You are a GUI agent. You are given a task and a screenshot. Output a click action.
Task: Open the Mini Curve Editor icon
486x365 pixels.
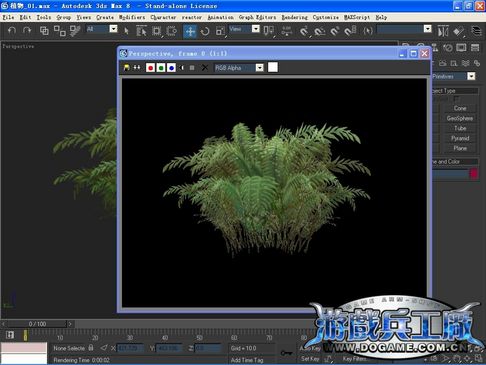click(x=10, y=334)
